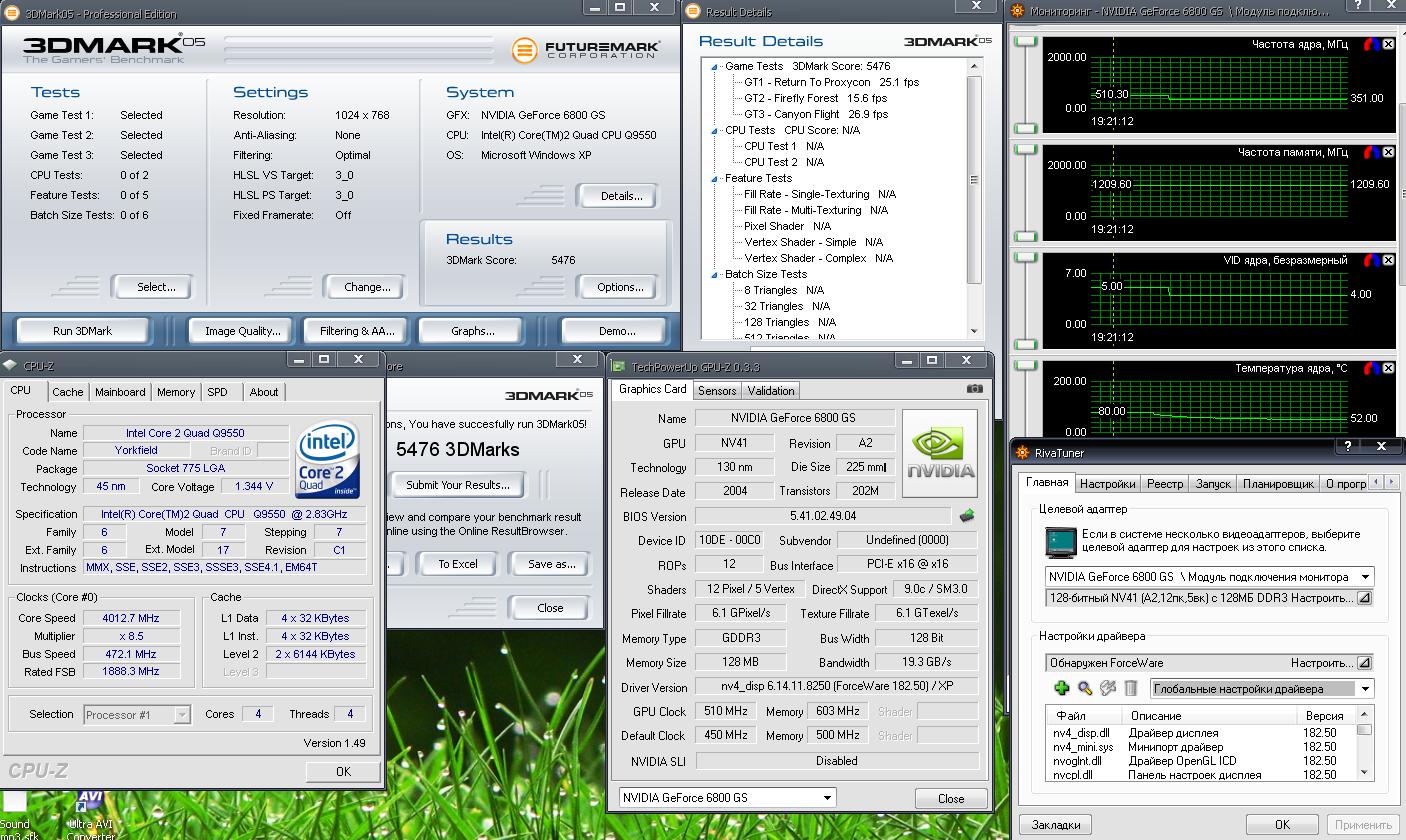The height and width of the screenshot is (840, 1406).
Task: Close the Частота ядра graph with its X icon
Action: tap(1388, 44)
